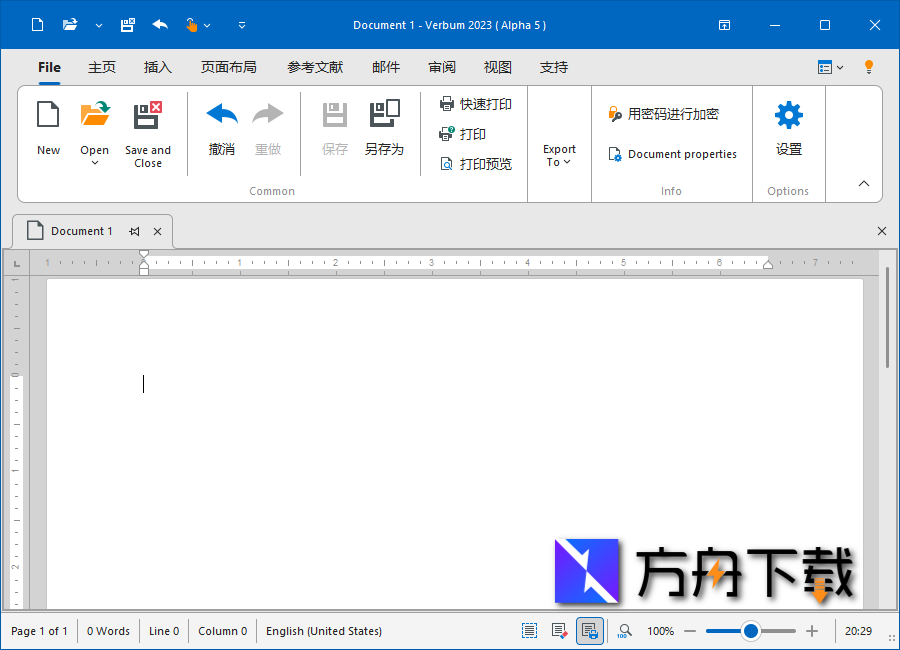Open the zoom magnifier in status bar
The height and width of the screenshot is (650, 900).
pos(624,631)
